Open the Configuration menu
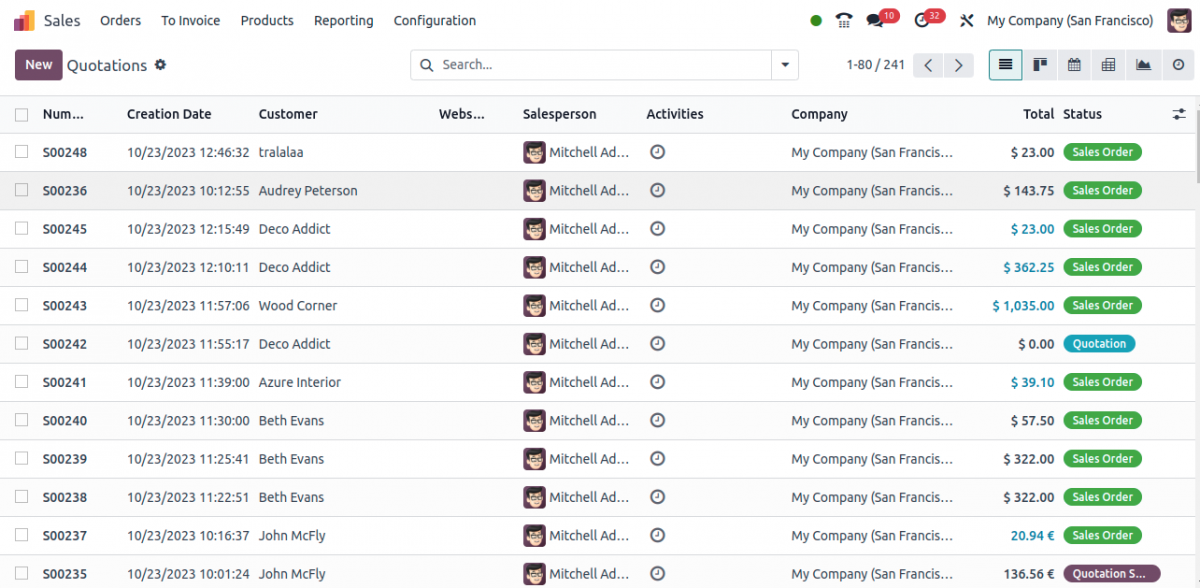Image resolution: width=1200 pixels, height=588 pixels. click(x=435, y=20)
